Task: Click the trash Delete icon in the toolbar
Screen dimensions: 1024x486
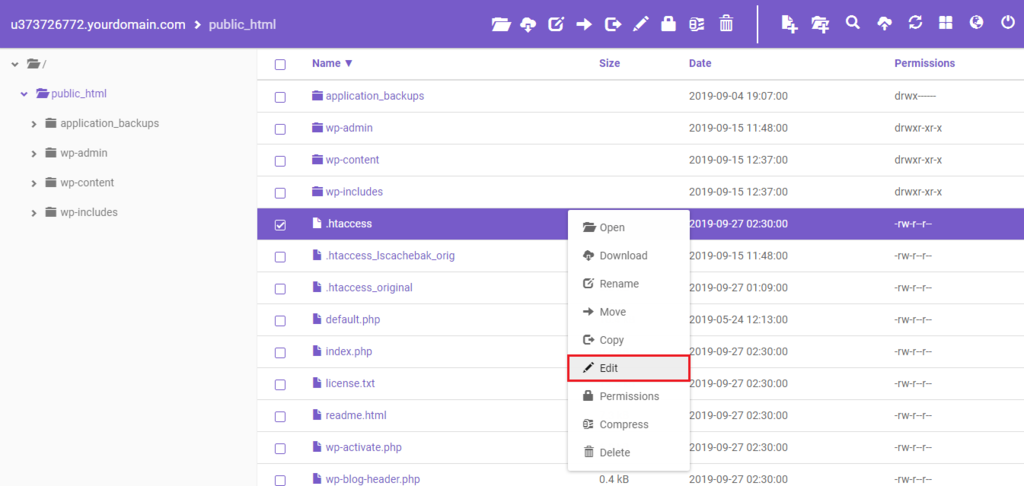Action: (727, 23)
